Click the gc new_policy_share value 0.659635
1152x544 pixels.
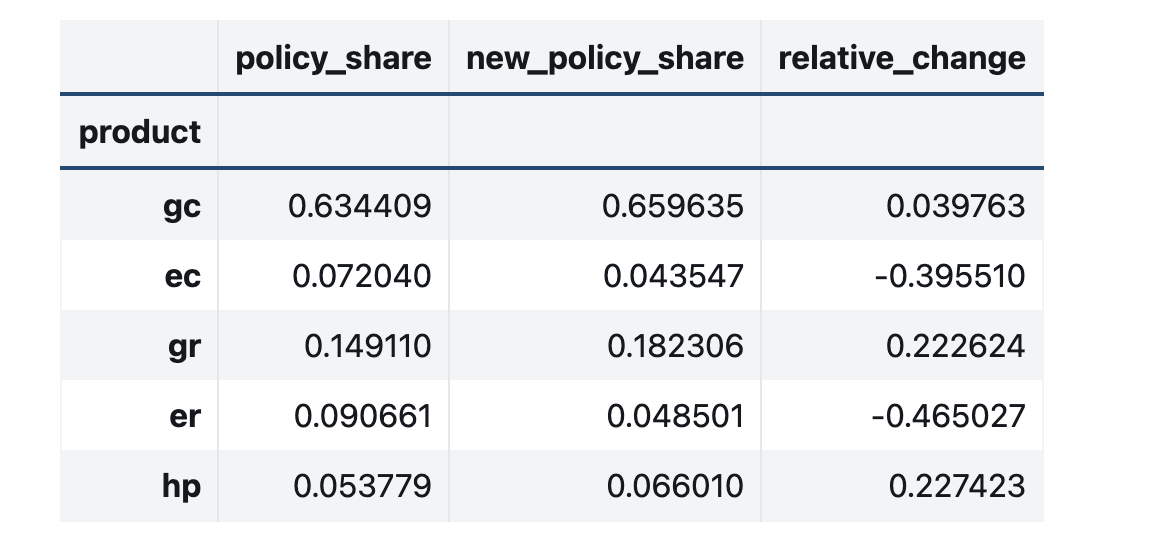coord(673,206)
